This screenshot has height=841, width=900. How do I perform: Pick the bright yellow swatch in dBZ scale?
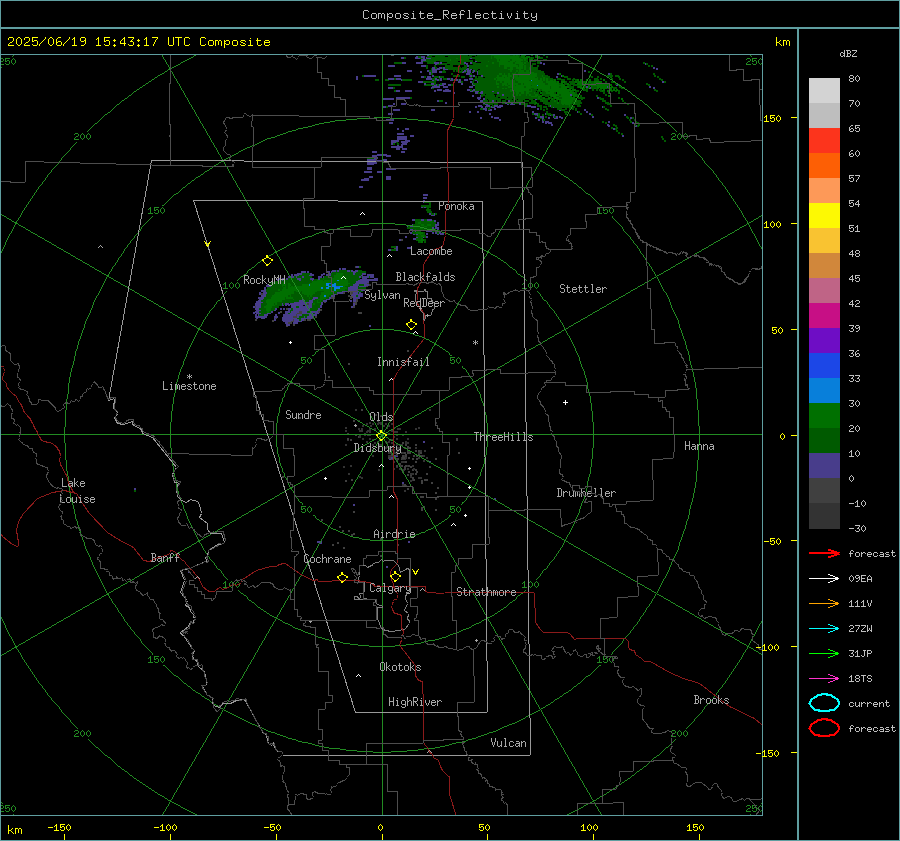(x=824, y=215)
